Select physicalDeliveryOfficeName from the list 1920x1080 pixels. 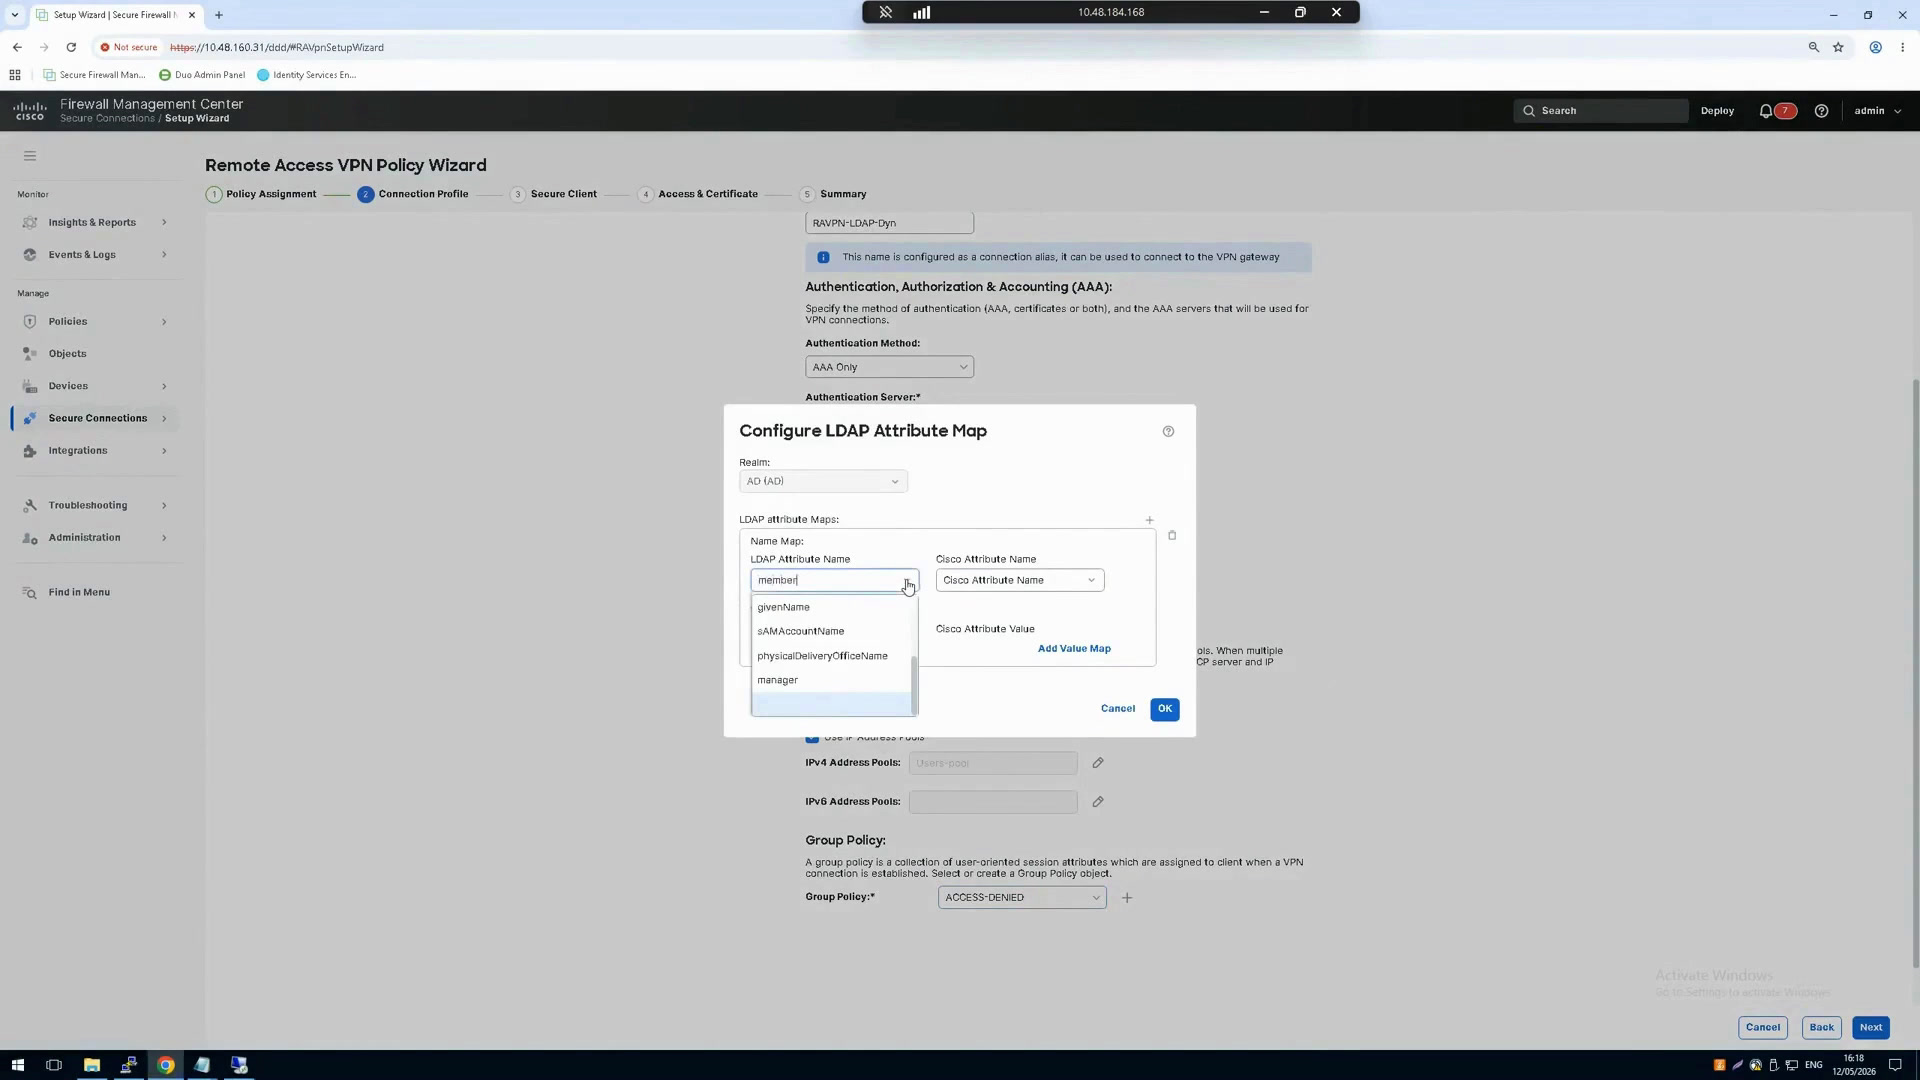(x=832, y=656)
